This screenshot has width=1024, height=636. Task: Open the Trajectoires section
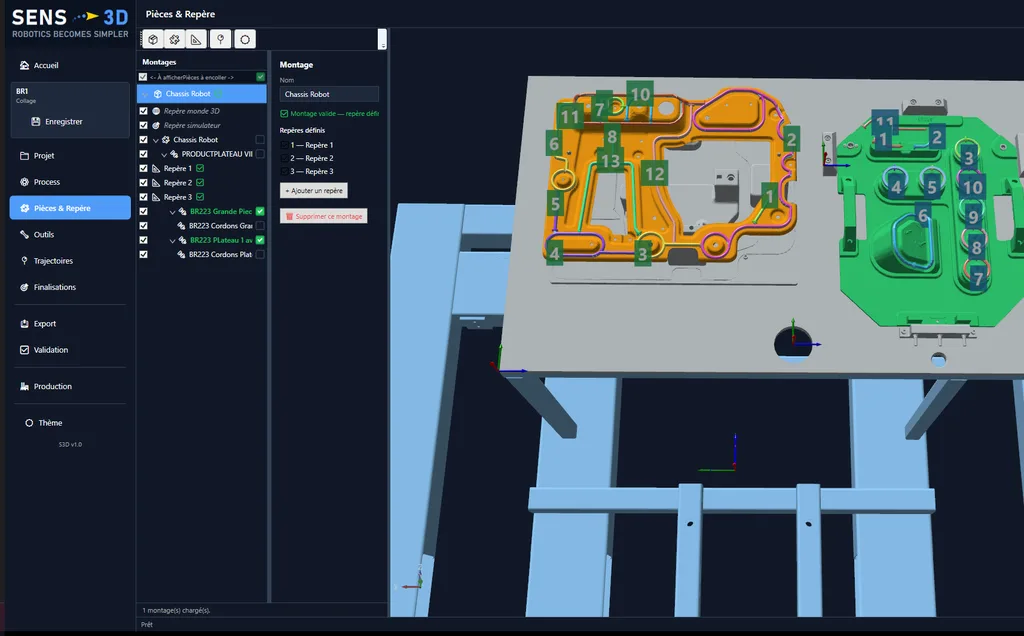70,261
